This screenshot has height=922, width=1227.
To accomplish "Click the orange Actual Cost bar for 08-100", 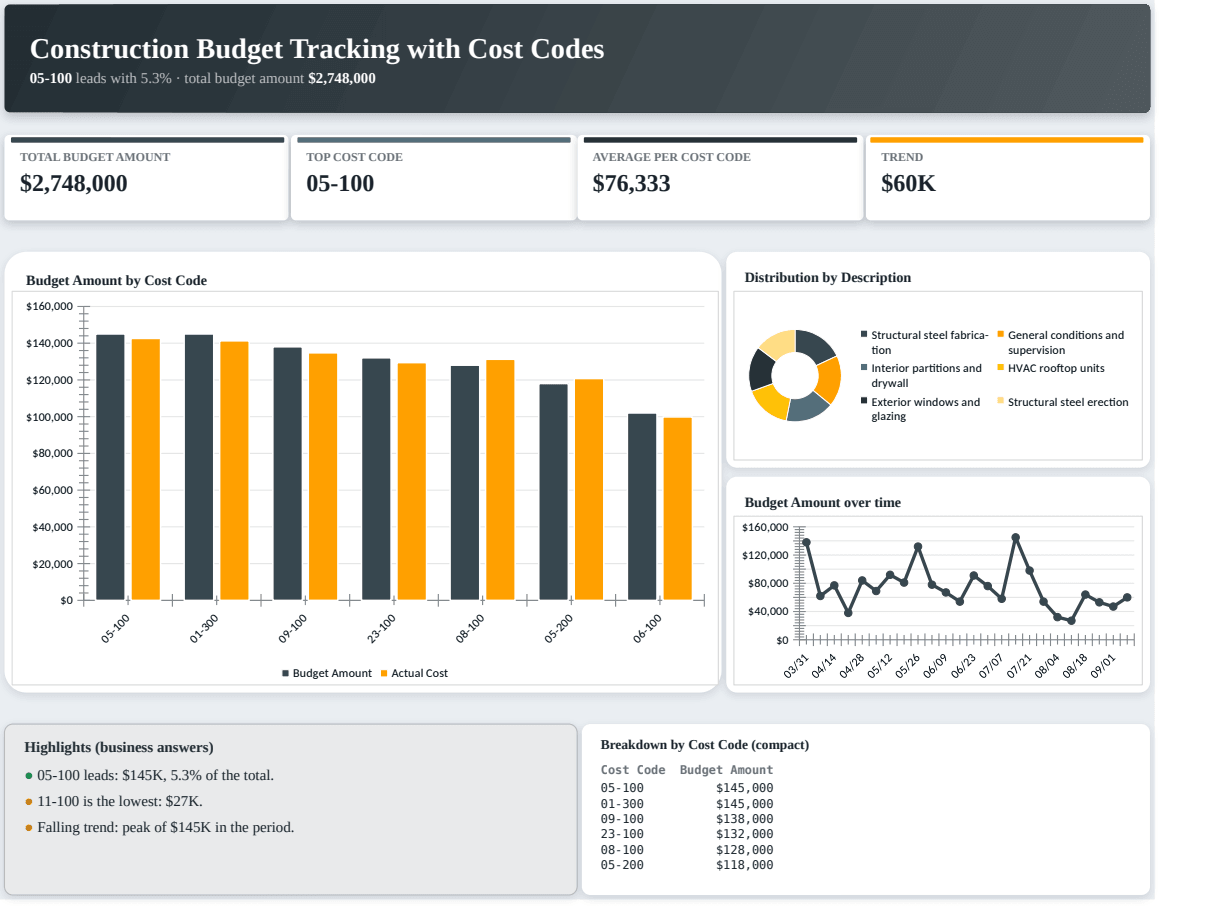I will point(500,480).
